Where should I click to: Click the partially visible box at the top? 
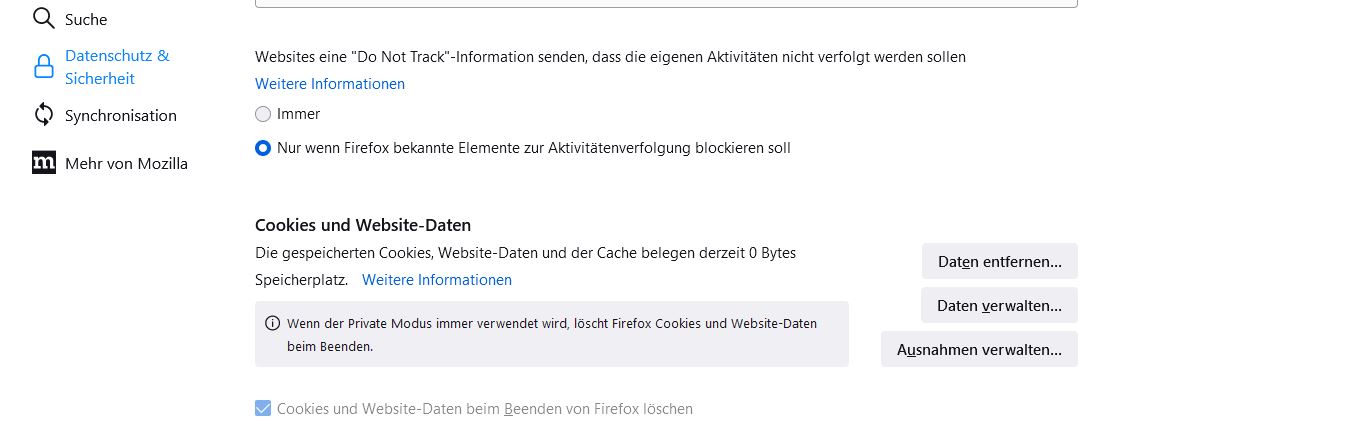pos(666,4)
